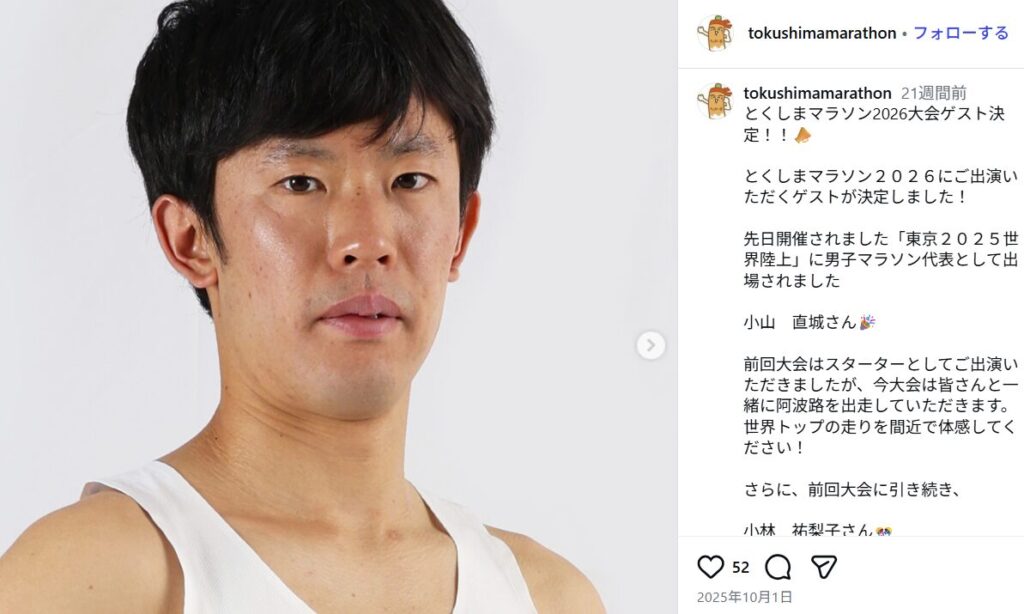Open the 21週間前 timestamp link
This screenshot has width=1024, height=614.
pos(933,93)
